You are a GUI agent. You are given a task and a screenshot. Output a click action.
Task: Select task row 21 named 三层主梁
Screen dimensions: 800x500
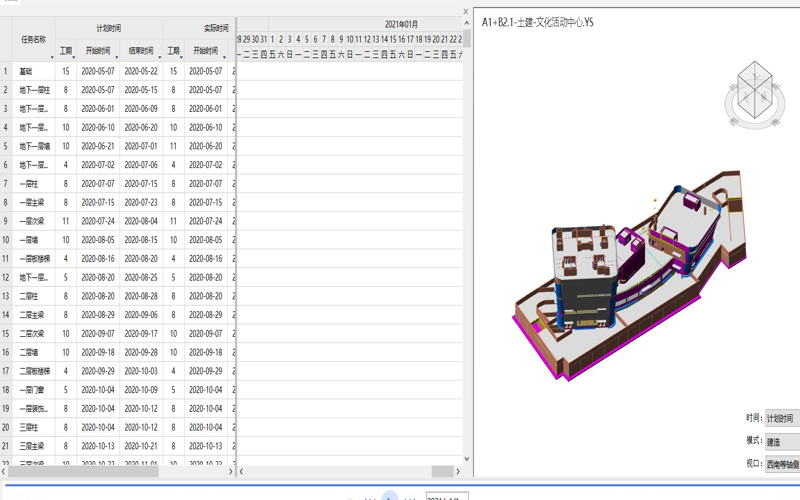[x=32, y=446]
